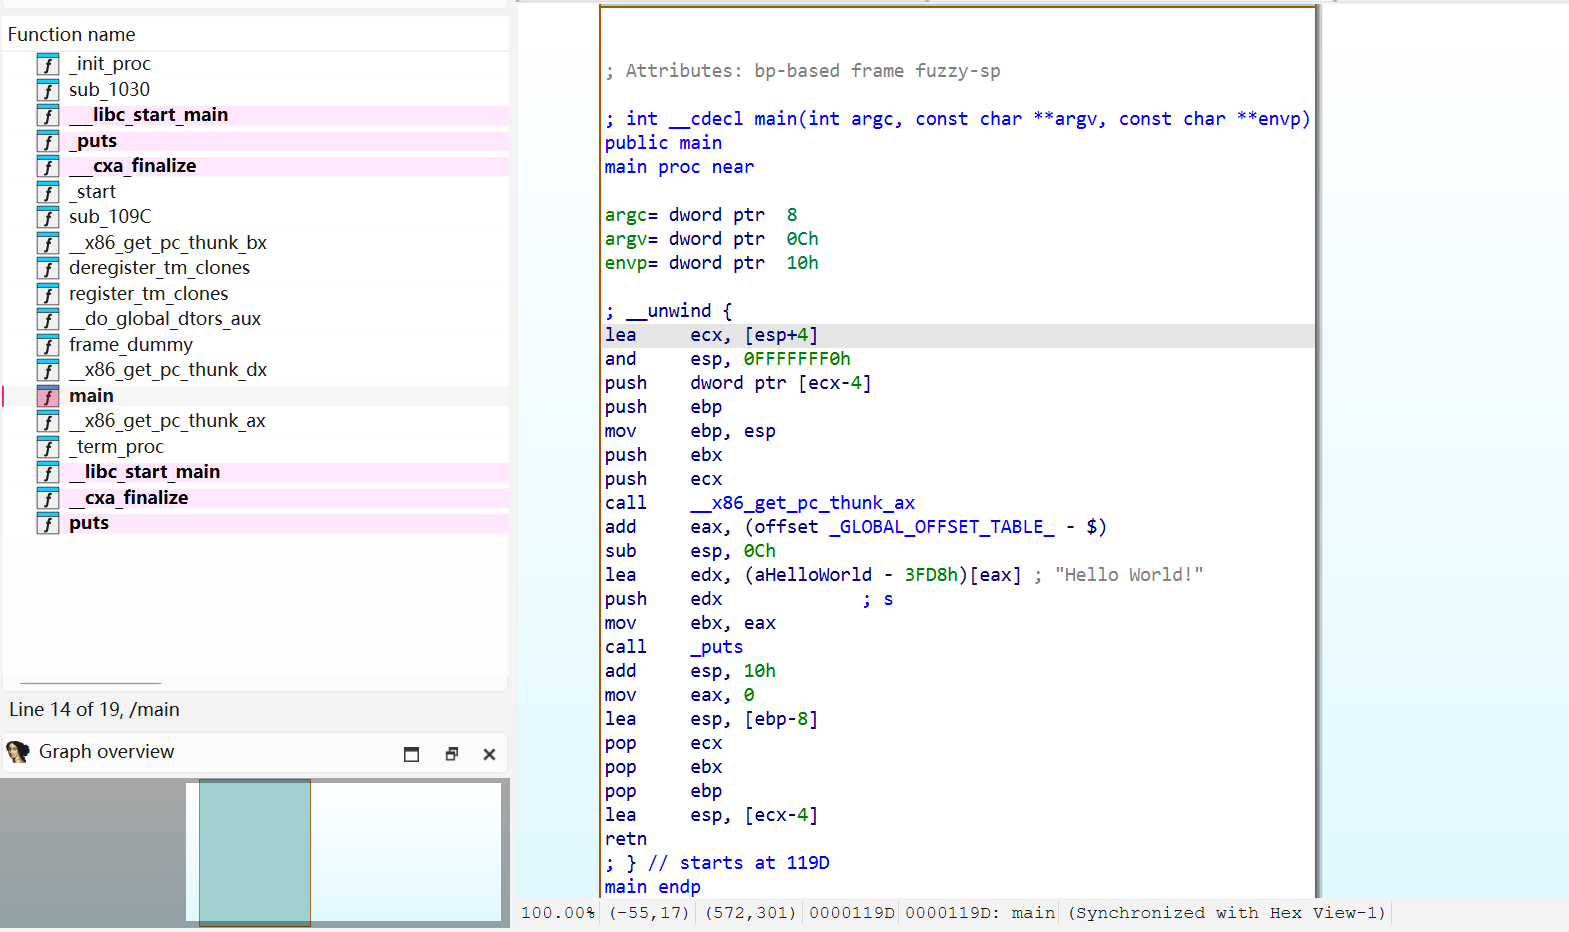Click the function icon next to _term_proc
The height and width of the screenshot is (932, 1569).
(x=48, y=447)
